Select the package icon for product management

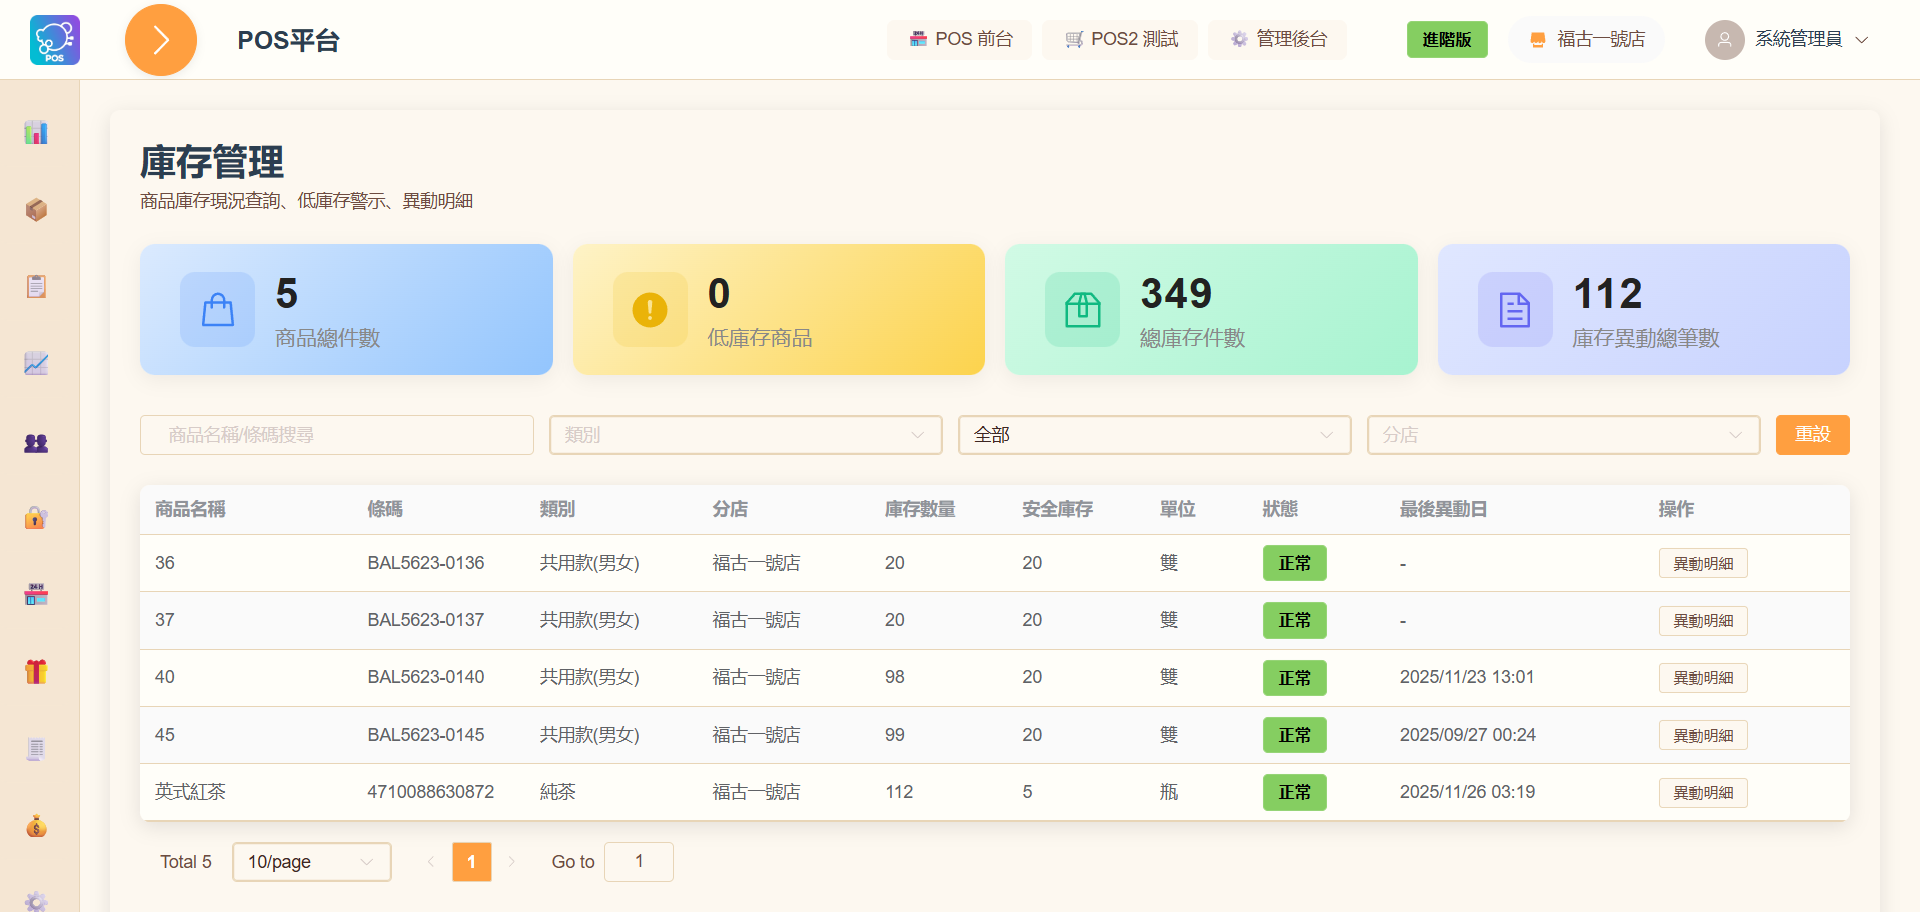36,210
